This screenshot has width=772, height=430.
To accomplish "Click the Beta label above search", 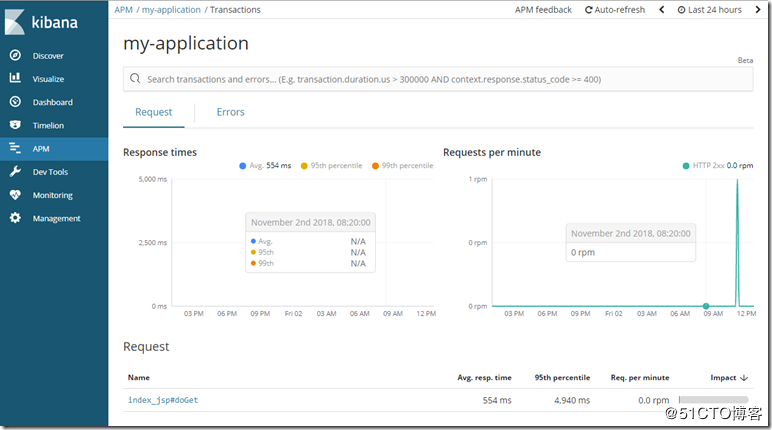I will pyautogui.click(x=745, y=60).
